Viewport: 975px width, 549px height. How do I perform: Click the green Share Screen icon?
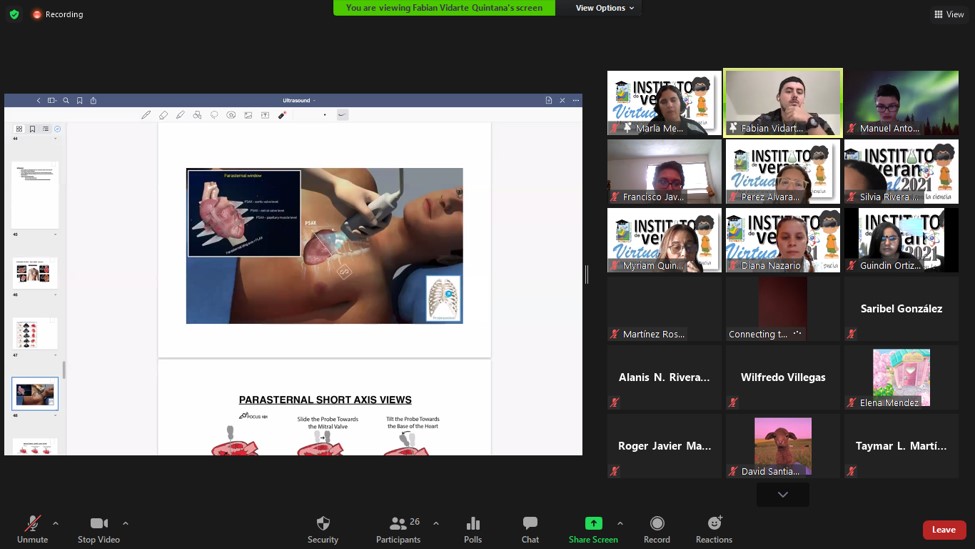(x=593, y=524)
